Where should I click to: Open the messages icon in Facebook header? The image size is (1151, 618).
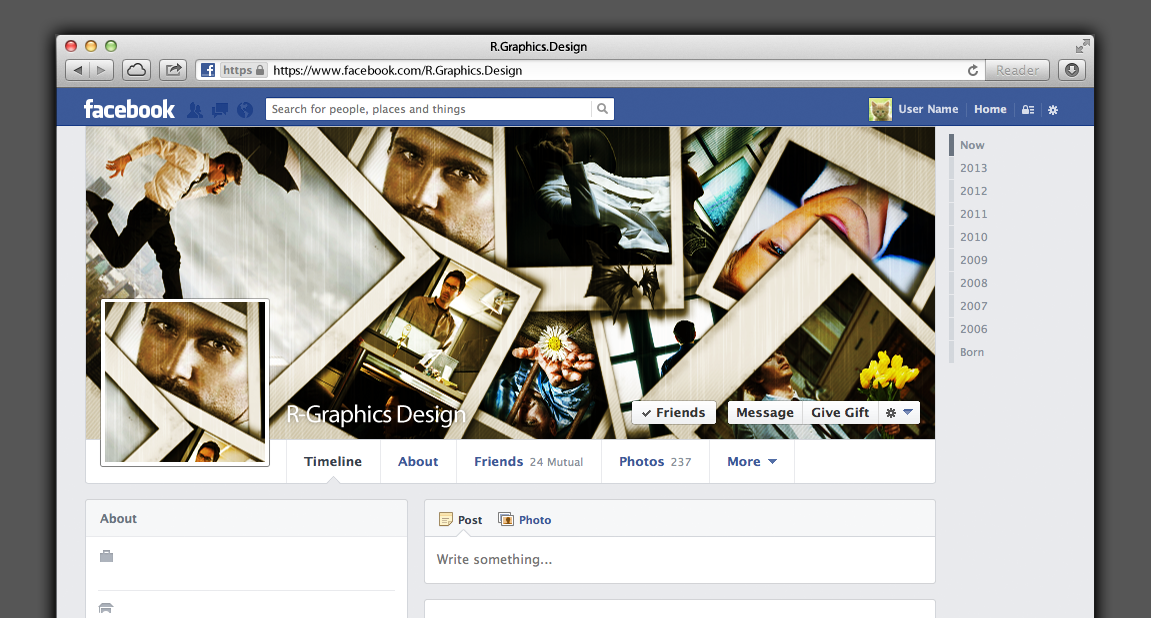(x=219, y=110)
